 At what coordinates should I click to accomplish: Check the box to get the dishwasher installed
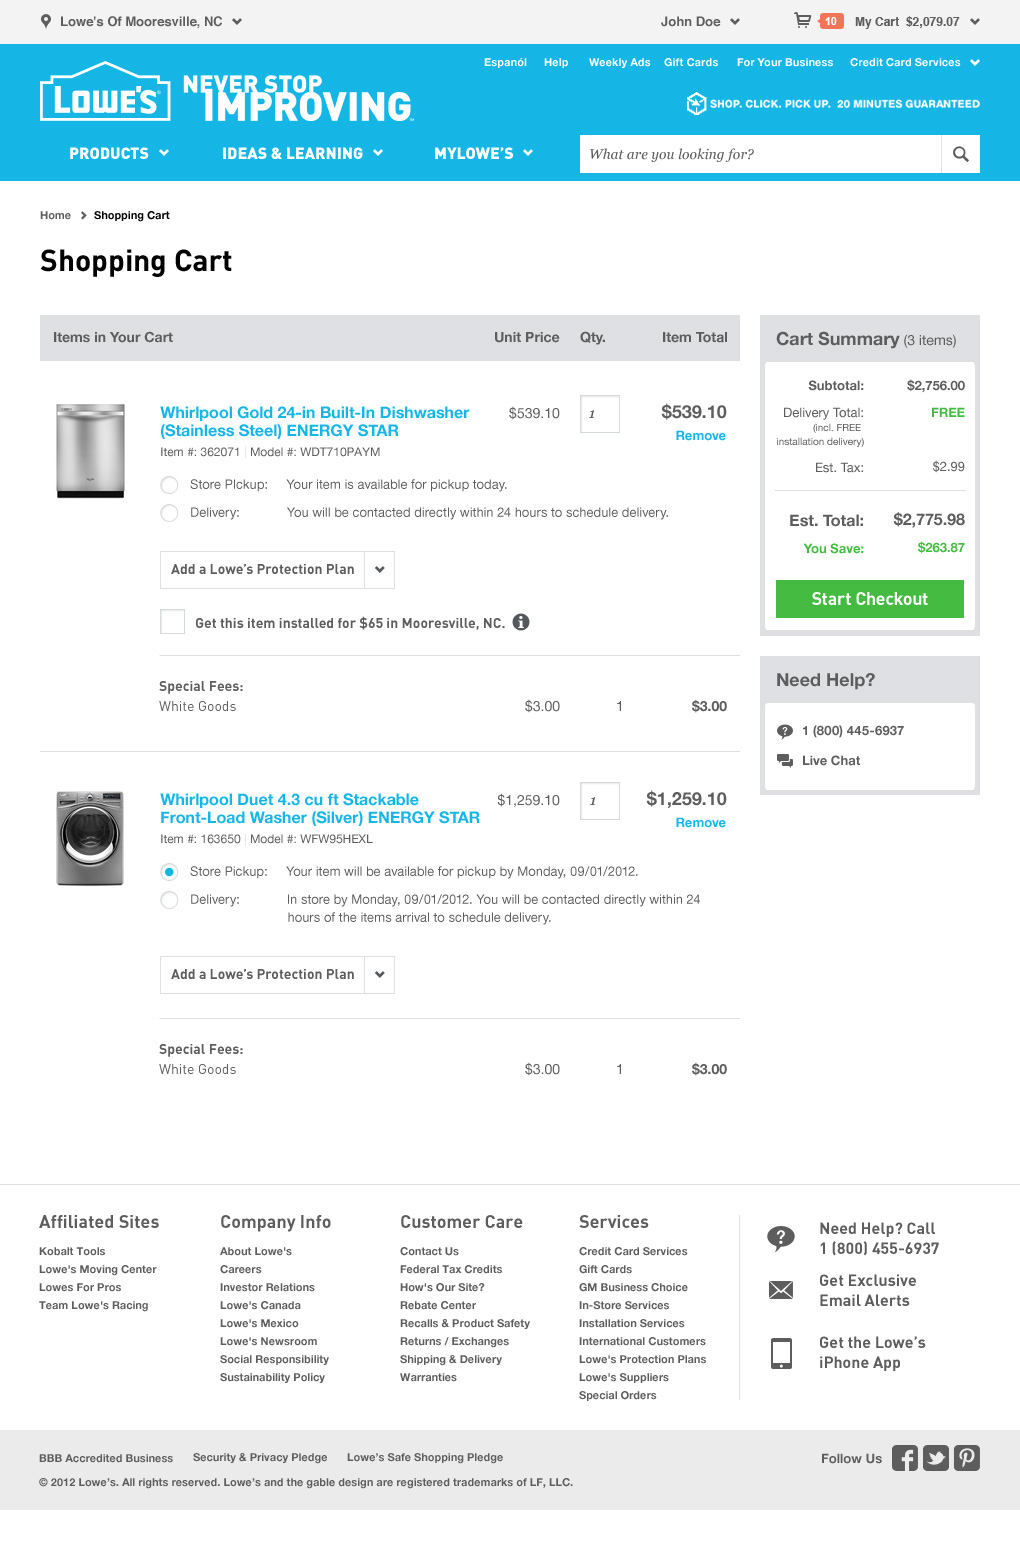[x=171, y=621]
